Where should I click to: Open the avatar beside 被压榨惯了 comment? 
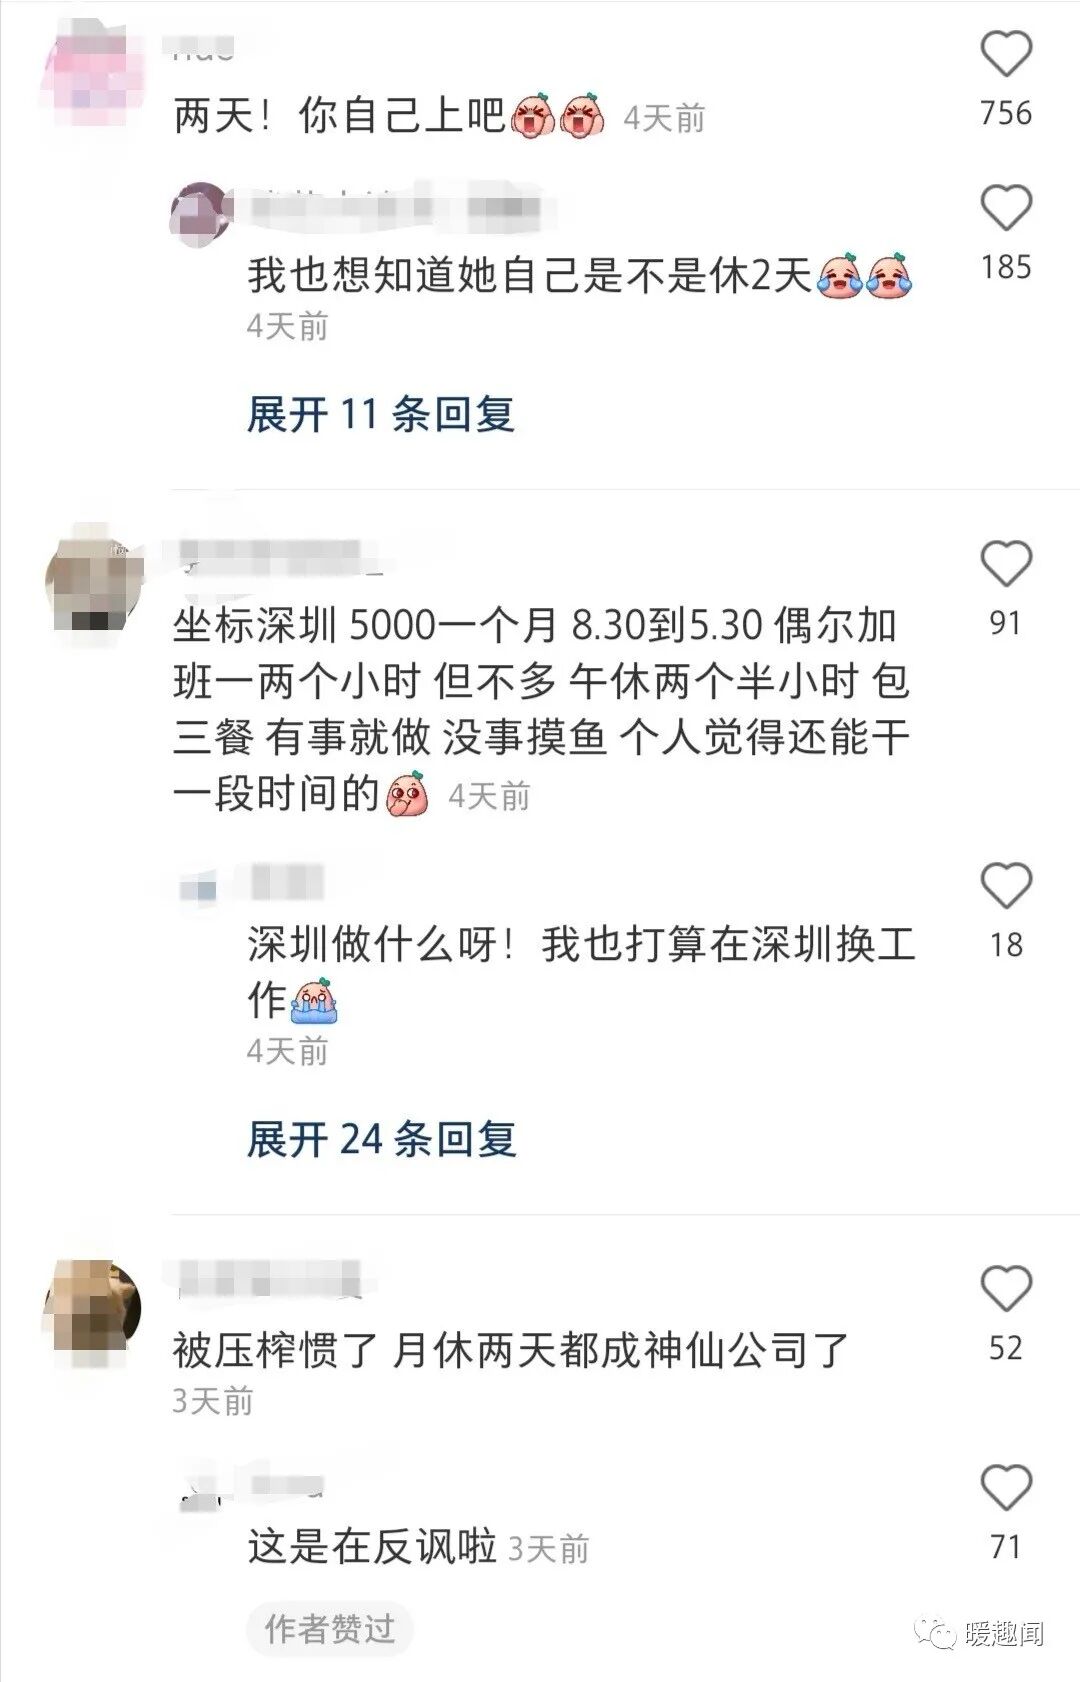coord(92,1308)
